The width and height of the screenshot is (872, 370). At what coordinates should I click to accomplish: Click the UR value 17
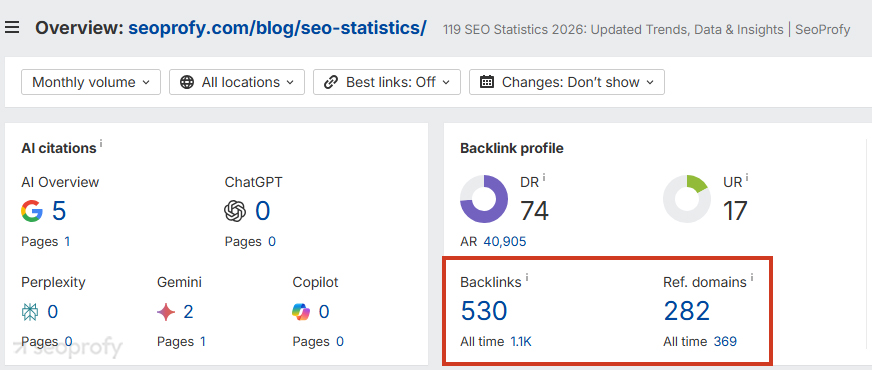pyautogui.click(x=735, y=211)
